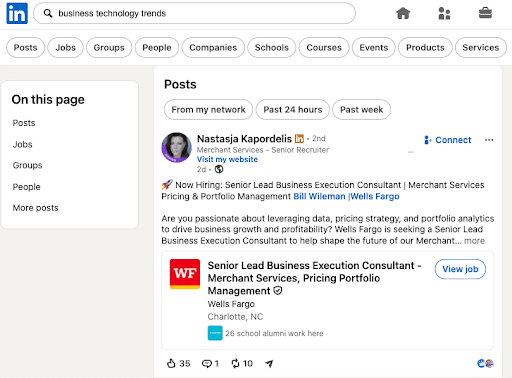The image size is (512, 378).
Task: Jump to Jobs in On this page
Action: [x=22, y=144]
